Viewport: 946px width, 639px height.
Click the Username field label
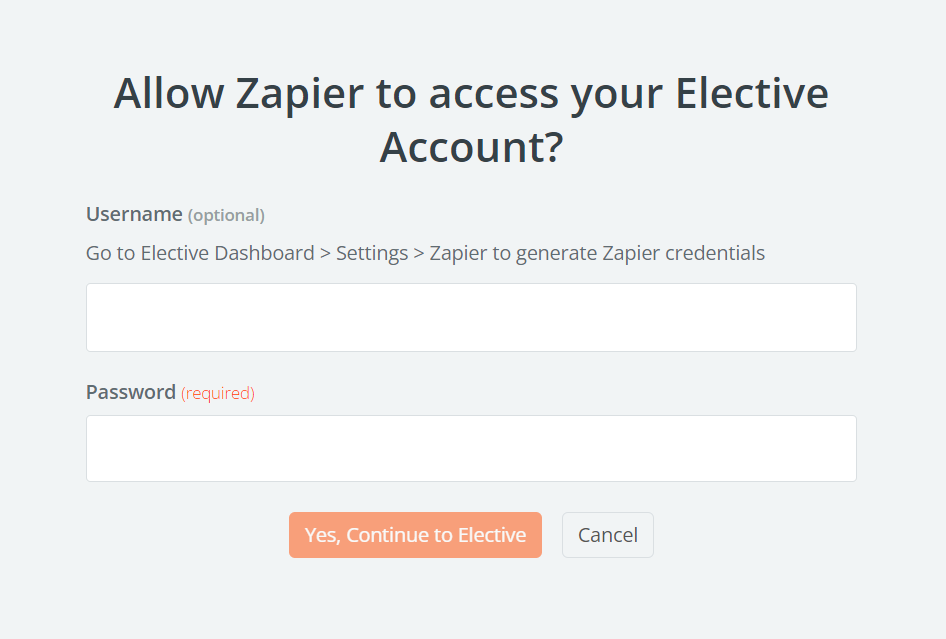pos(134,214)
